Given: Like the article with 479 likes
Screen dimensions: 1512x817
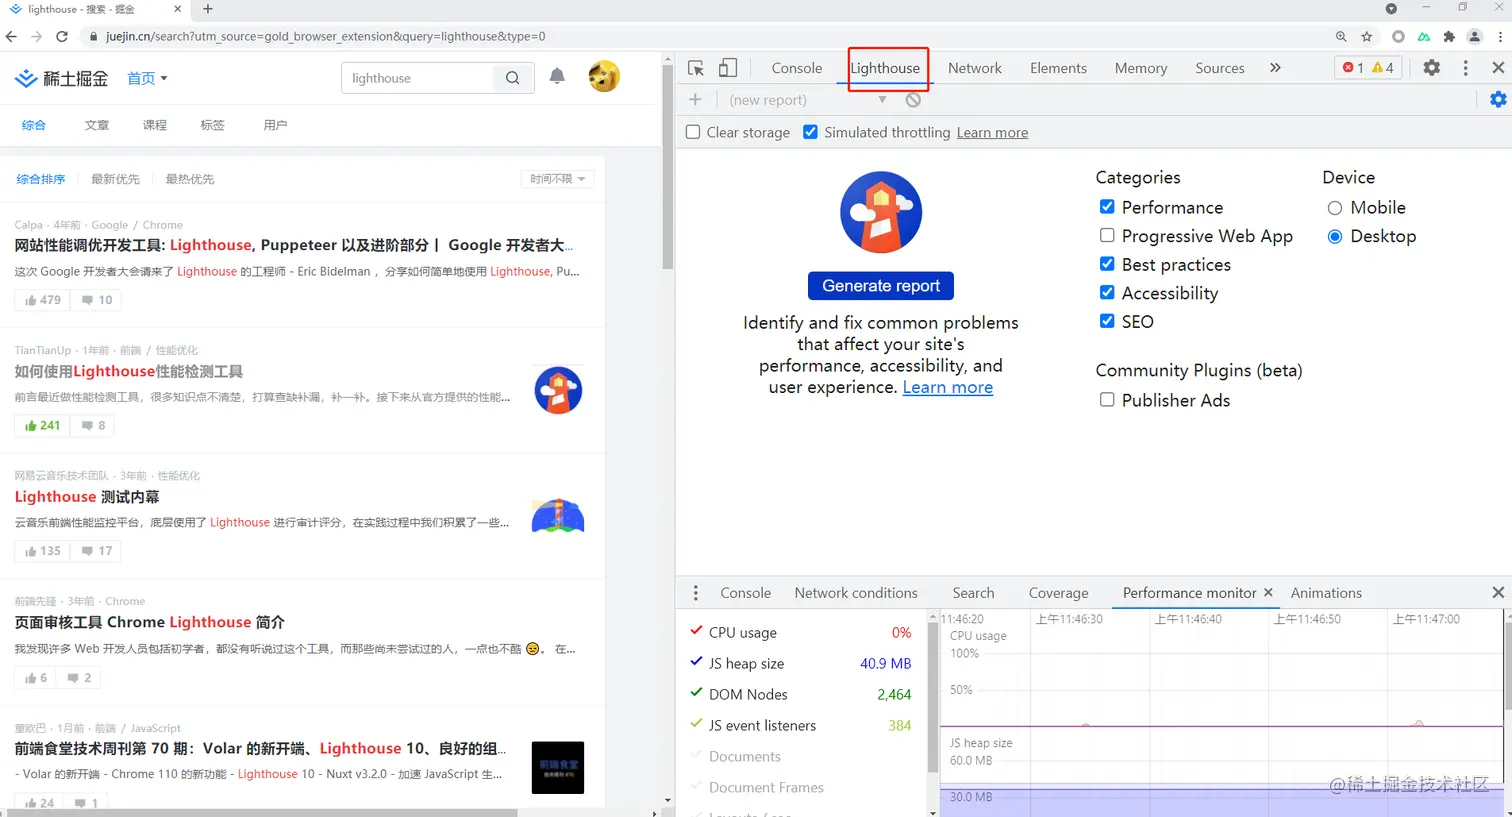Looking at the screenshot, I should [43, 300].
